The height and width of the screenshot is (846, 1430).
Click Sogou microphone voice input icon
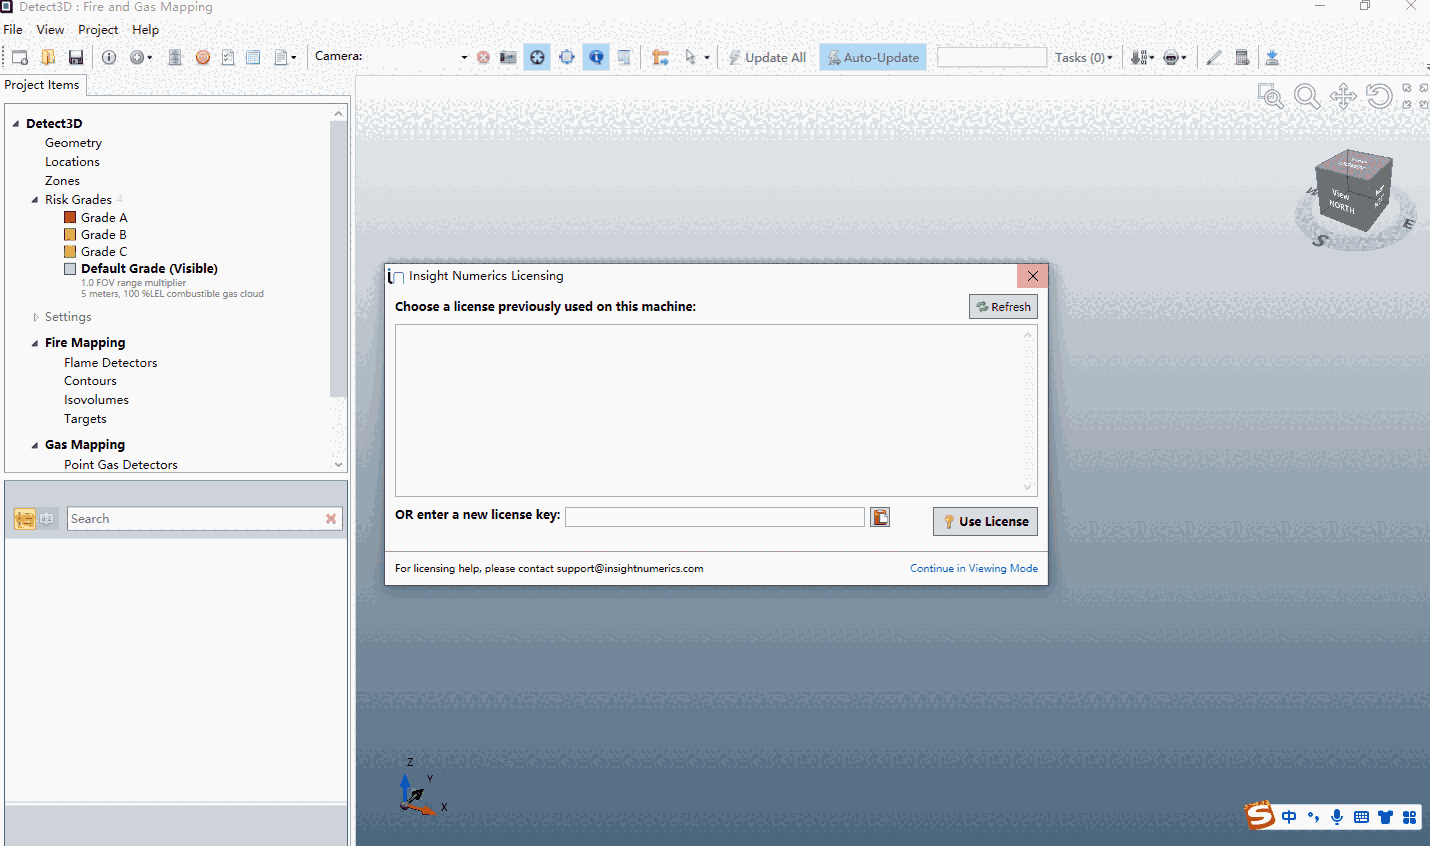click(x=1337, y=817)
